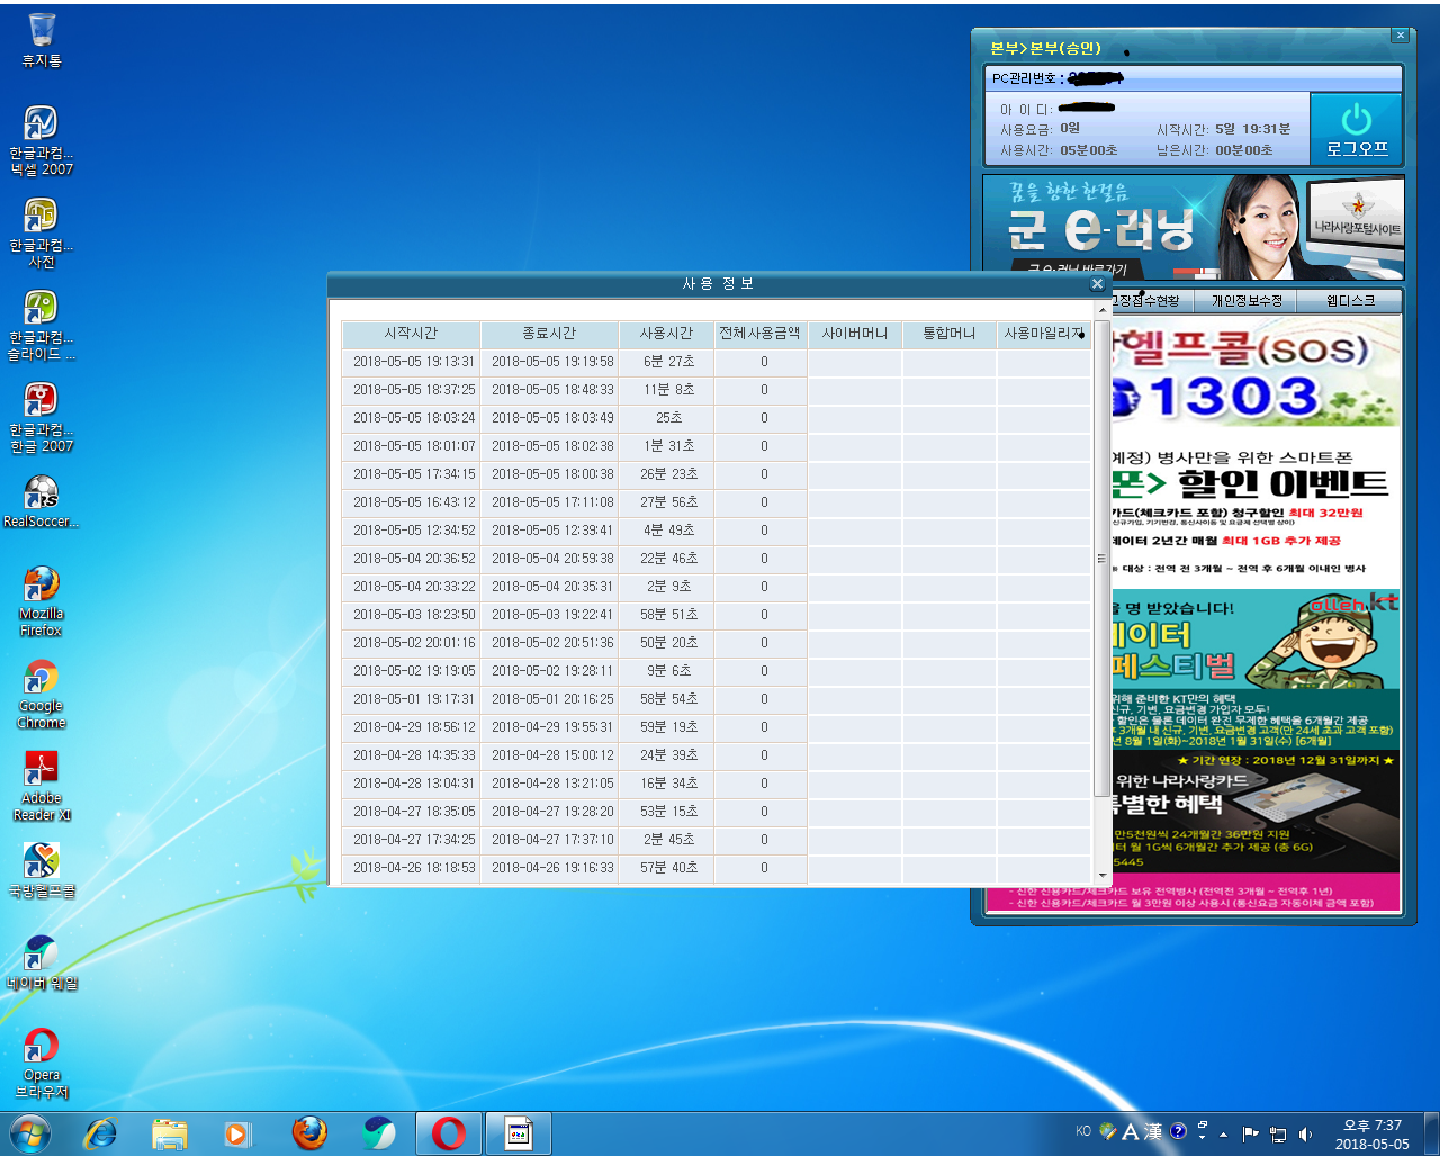
Task: Open the IME help icon in the language bar
Action: pyautogui.click(x=1179, y=1131)
